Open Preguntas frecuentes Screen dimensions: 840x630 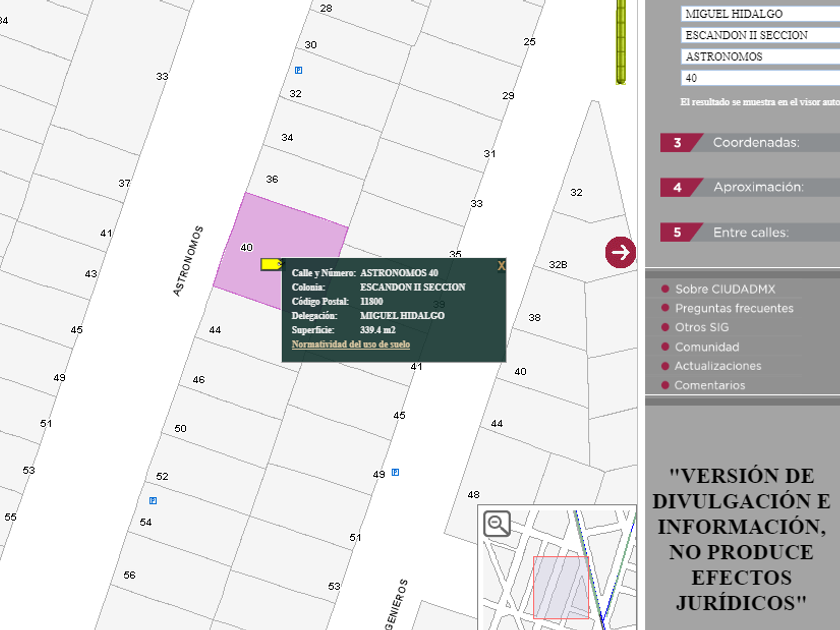733,308
